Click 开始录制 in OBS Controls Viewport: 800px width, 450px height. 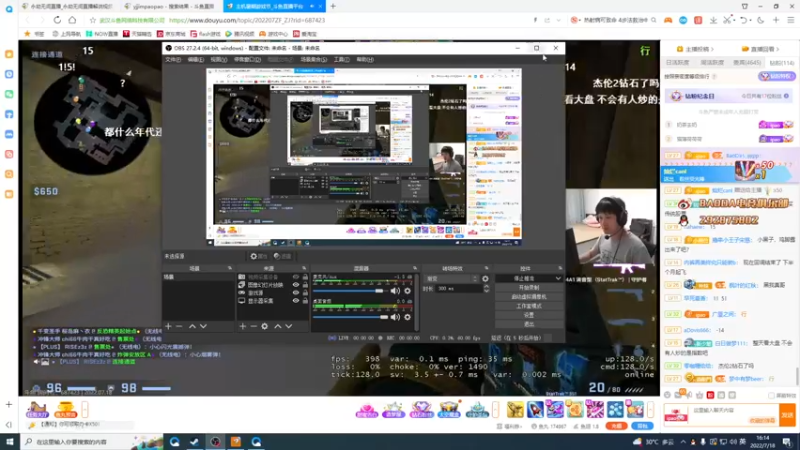click(x=529, y=288)
